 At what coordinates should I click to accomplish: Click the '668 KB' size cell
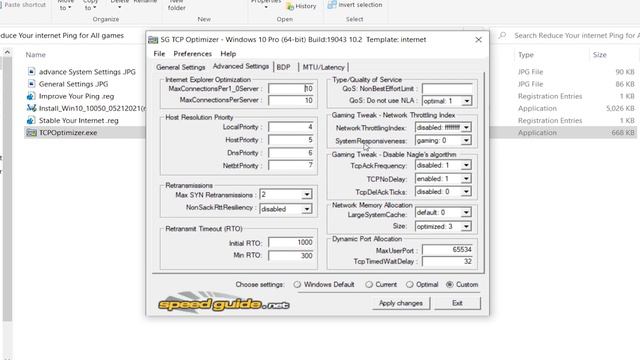623,133
